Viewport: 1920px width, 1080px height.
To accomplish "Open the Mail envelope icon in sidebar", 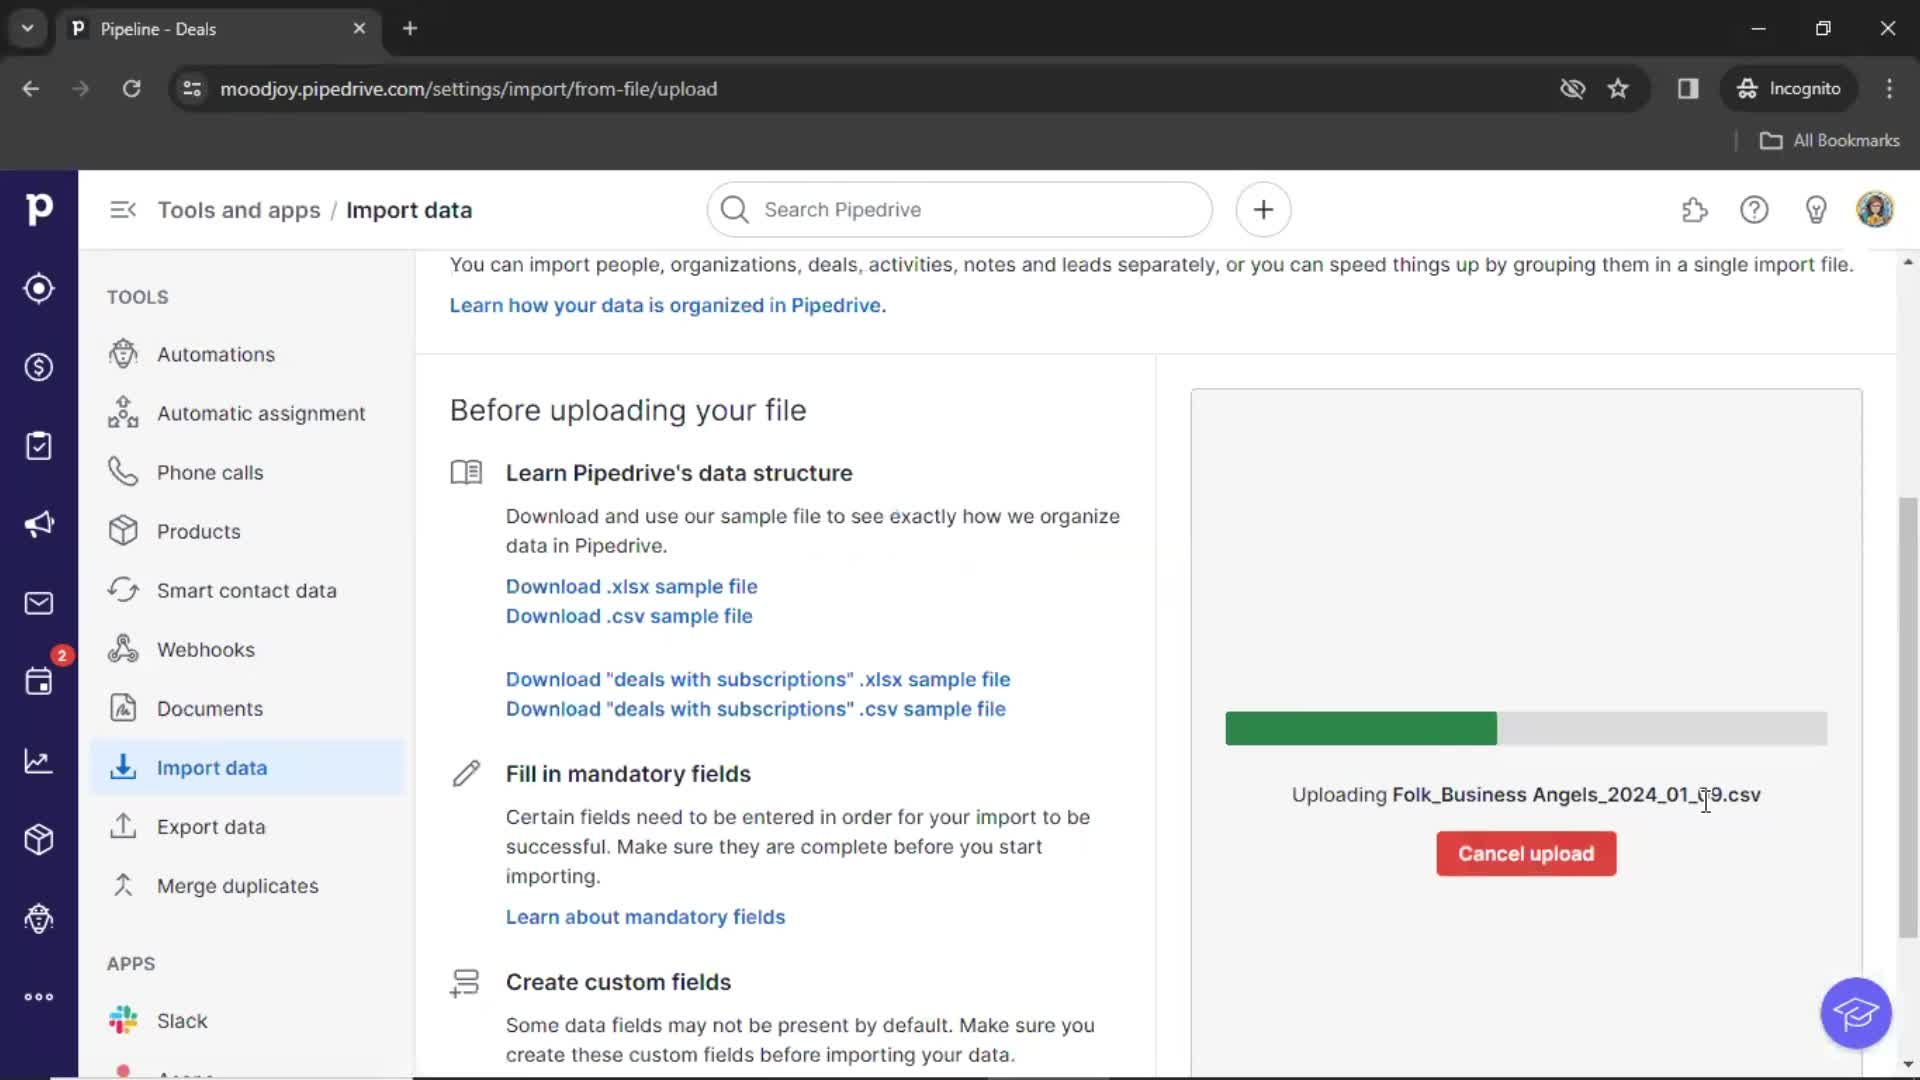I will point(38,604).
